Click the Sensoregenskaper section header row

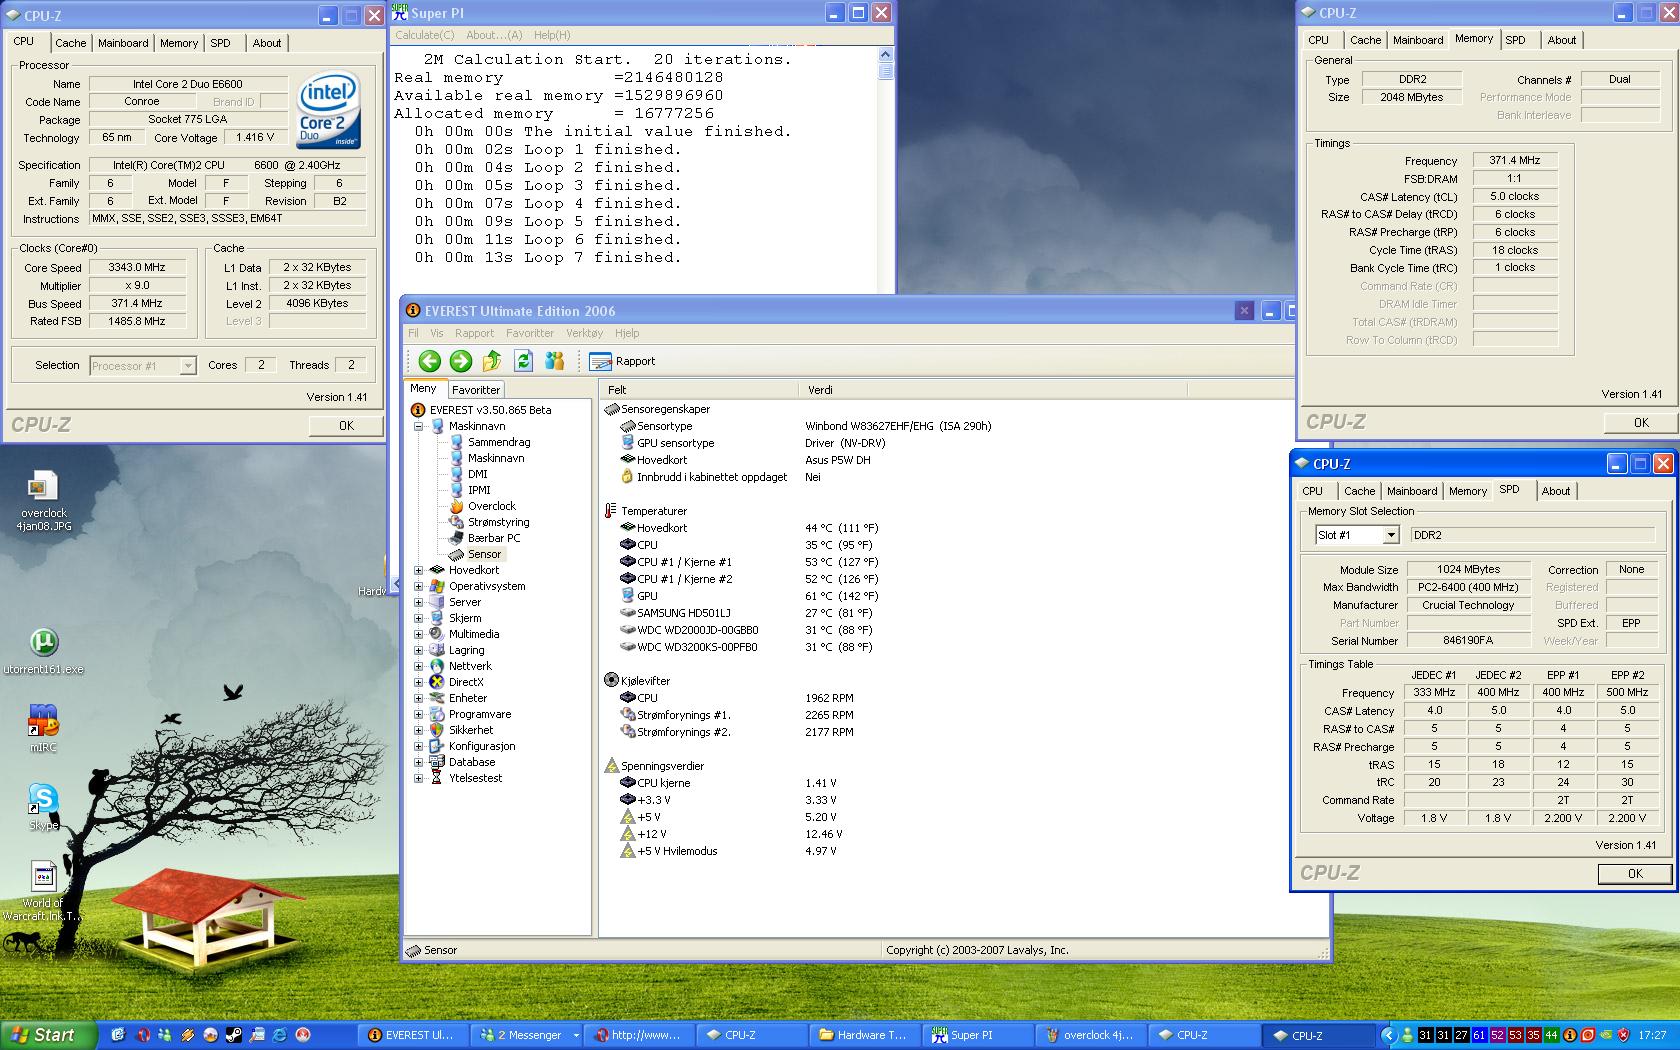[657, 409]
